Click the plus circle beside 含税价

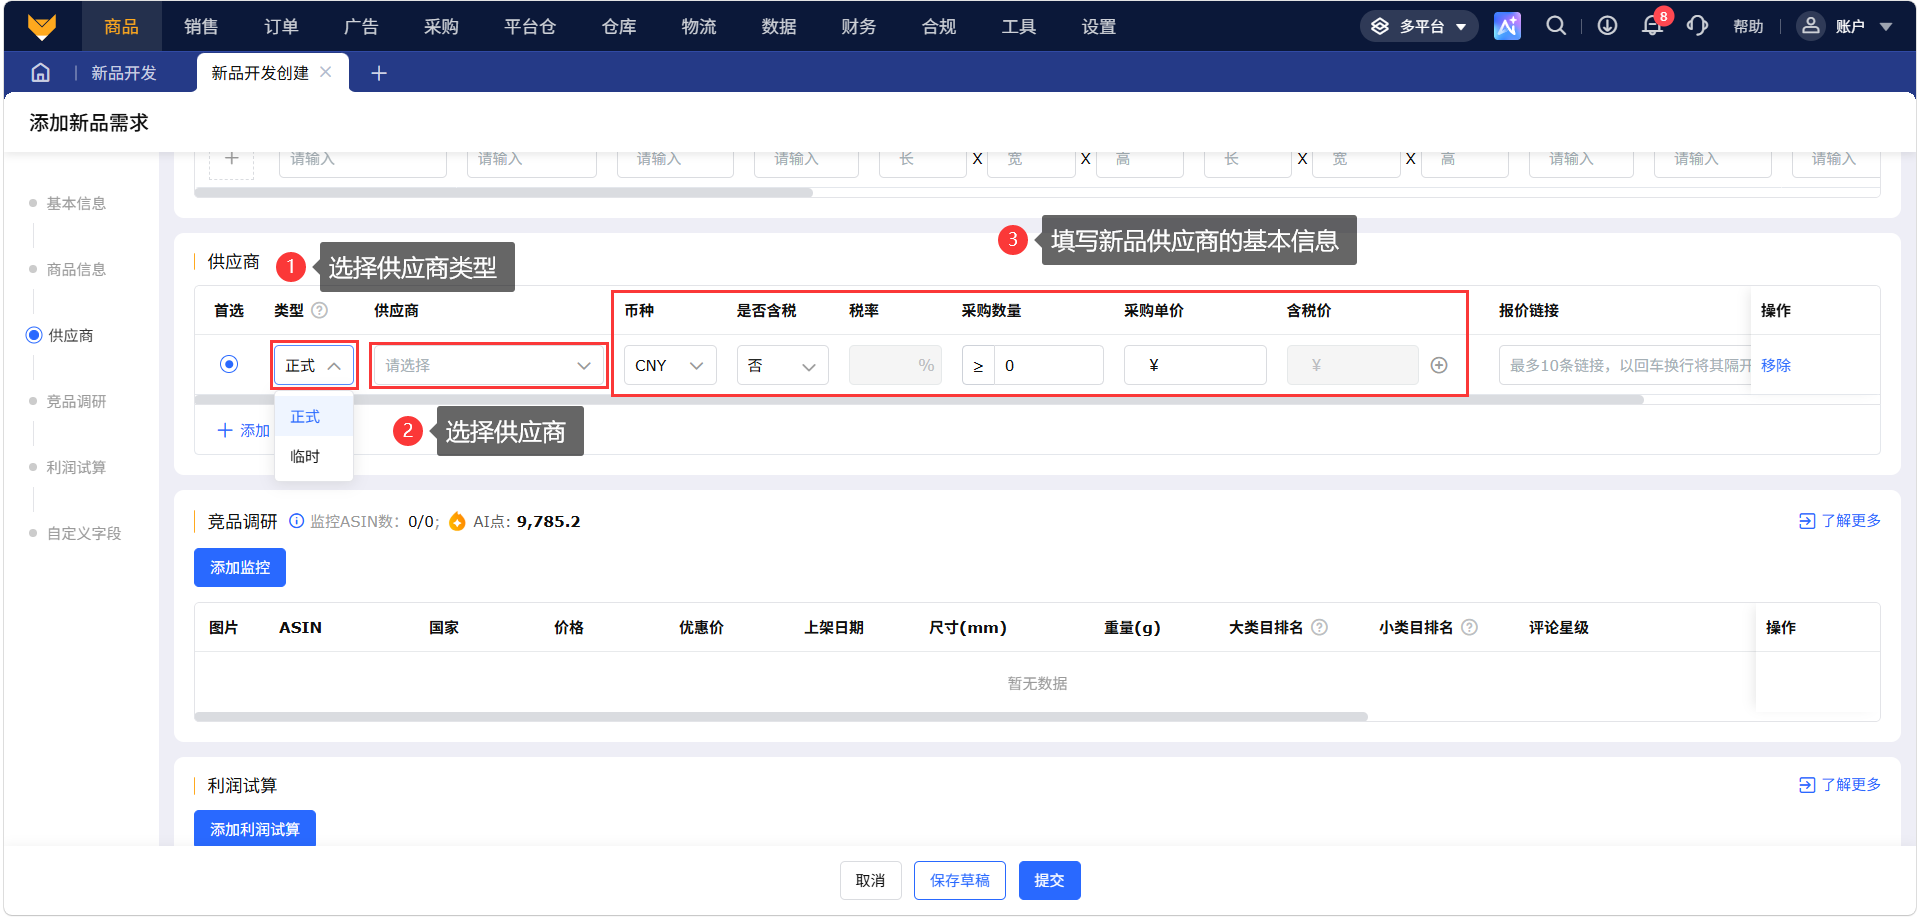(x=1439, y=365)
